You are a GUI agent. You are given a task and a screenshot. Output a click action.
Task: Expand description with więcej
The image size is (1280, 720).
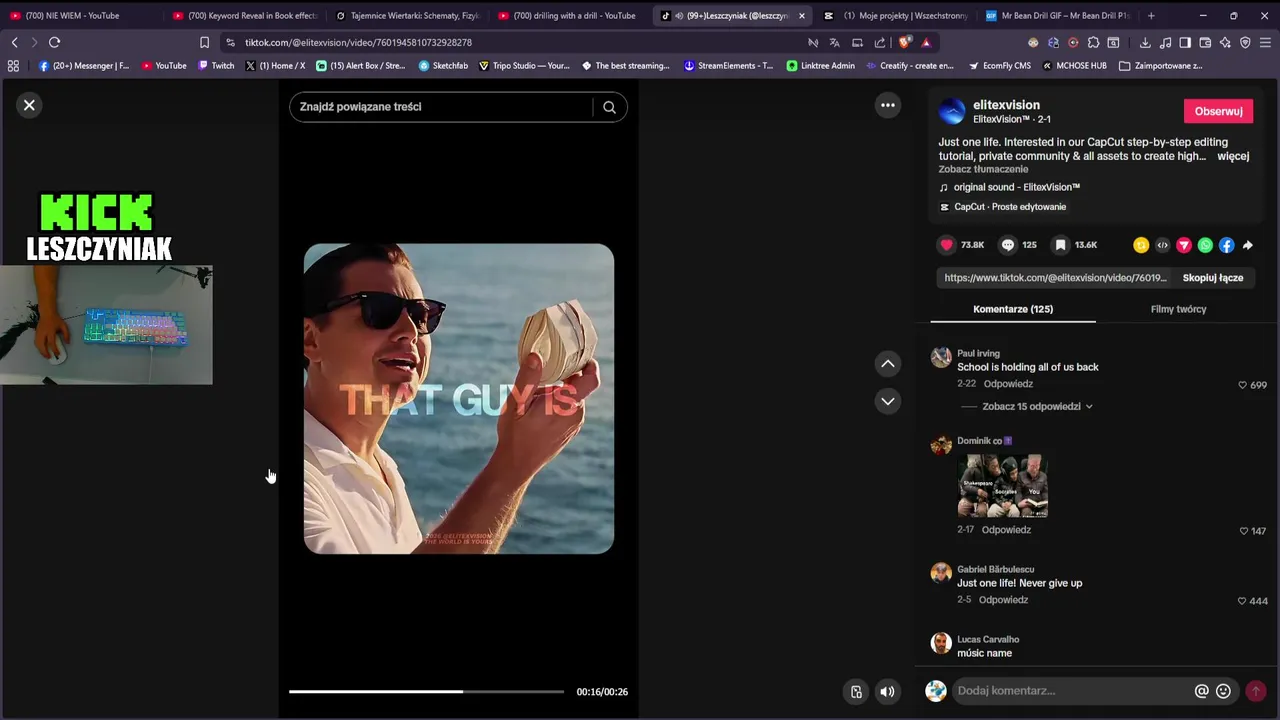pos(1233,156)
